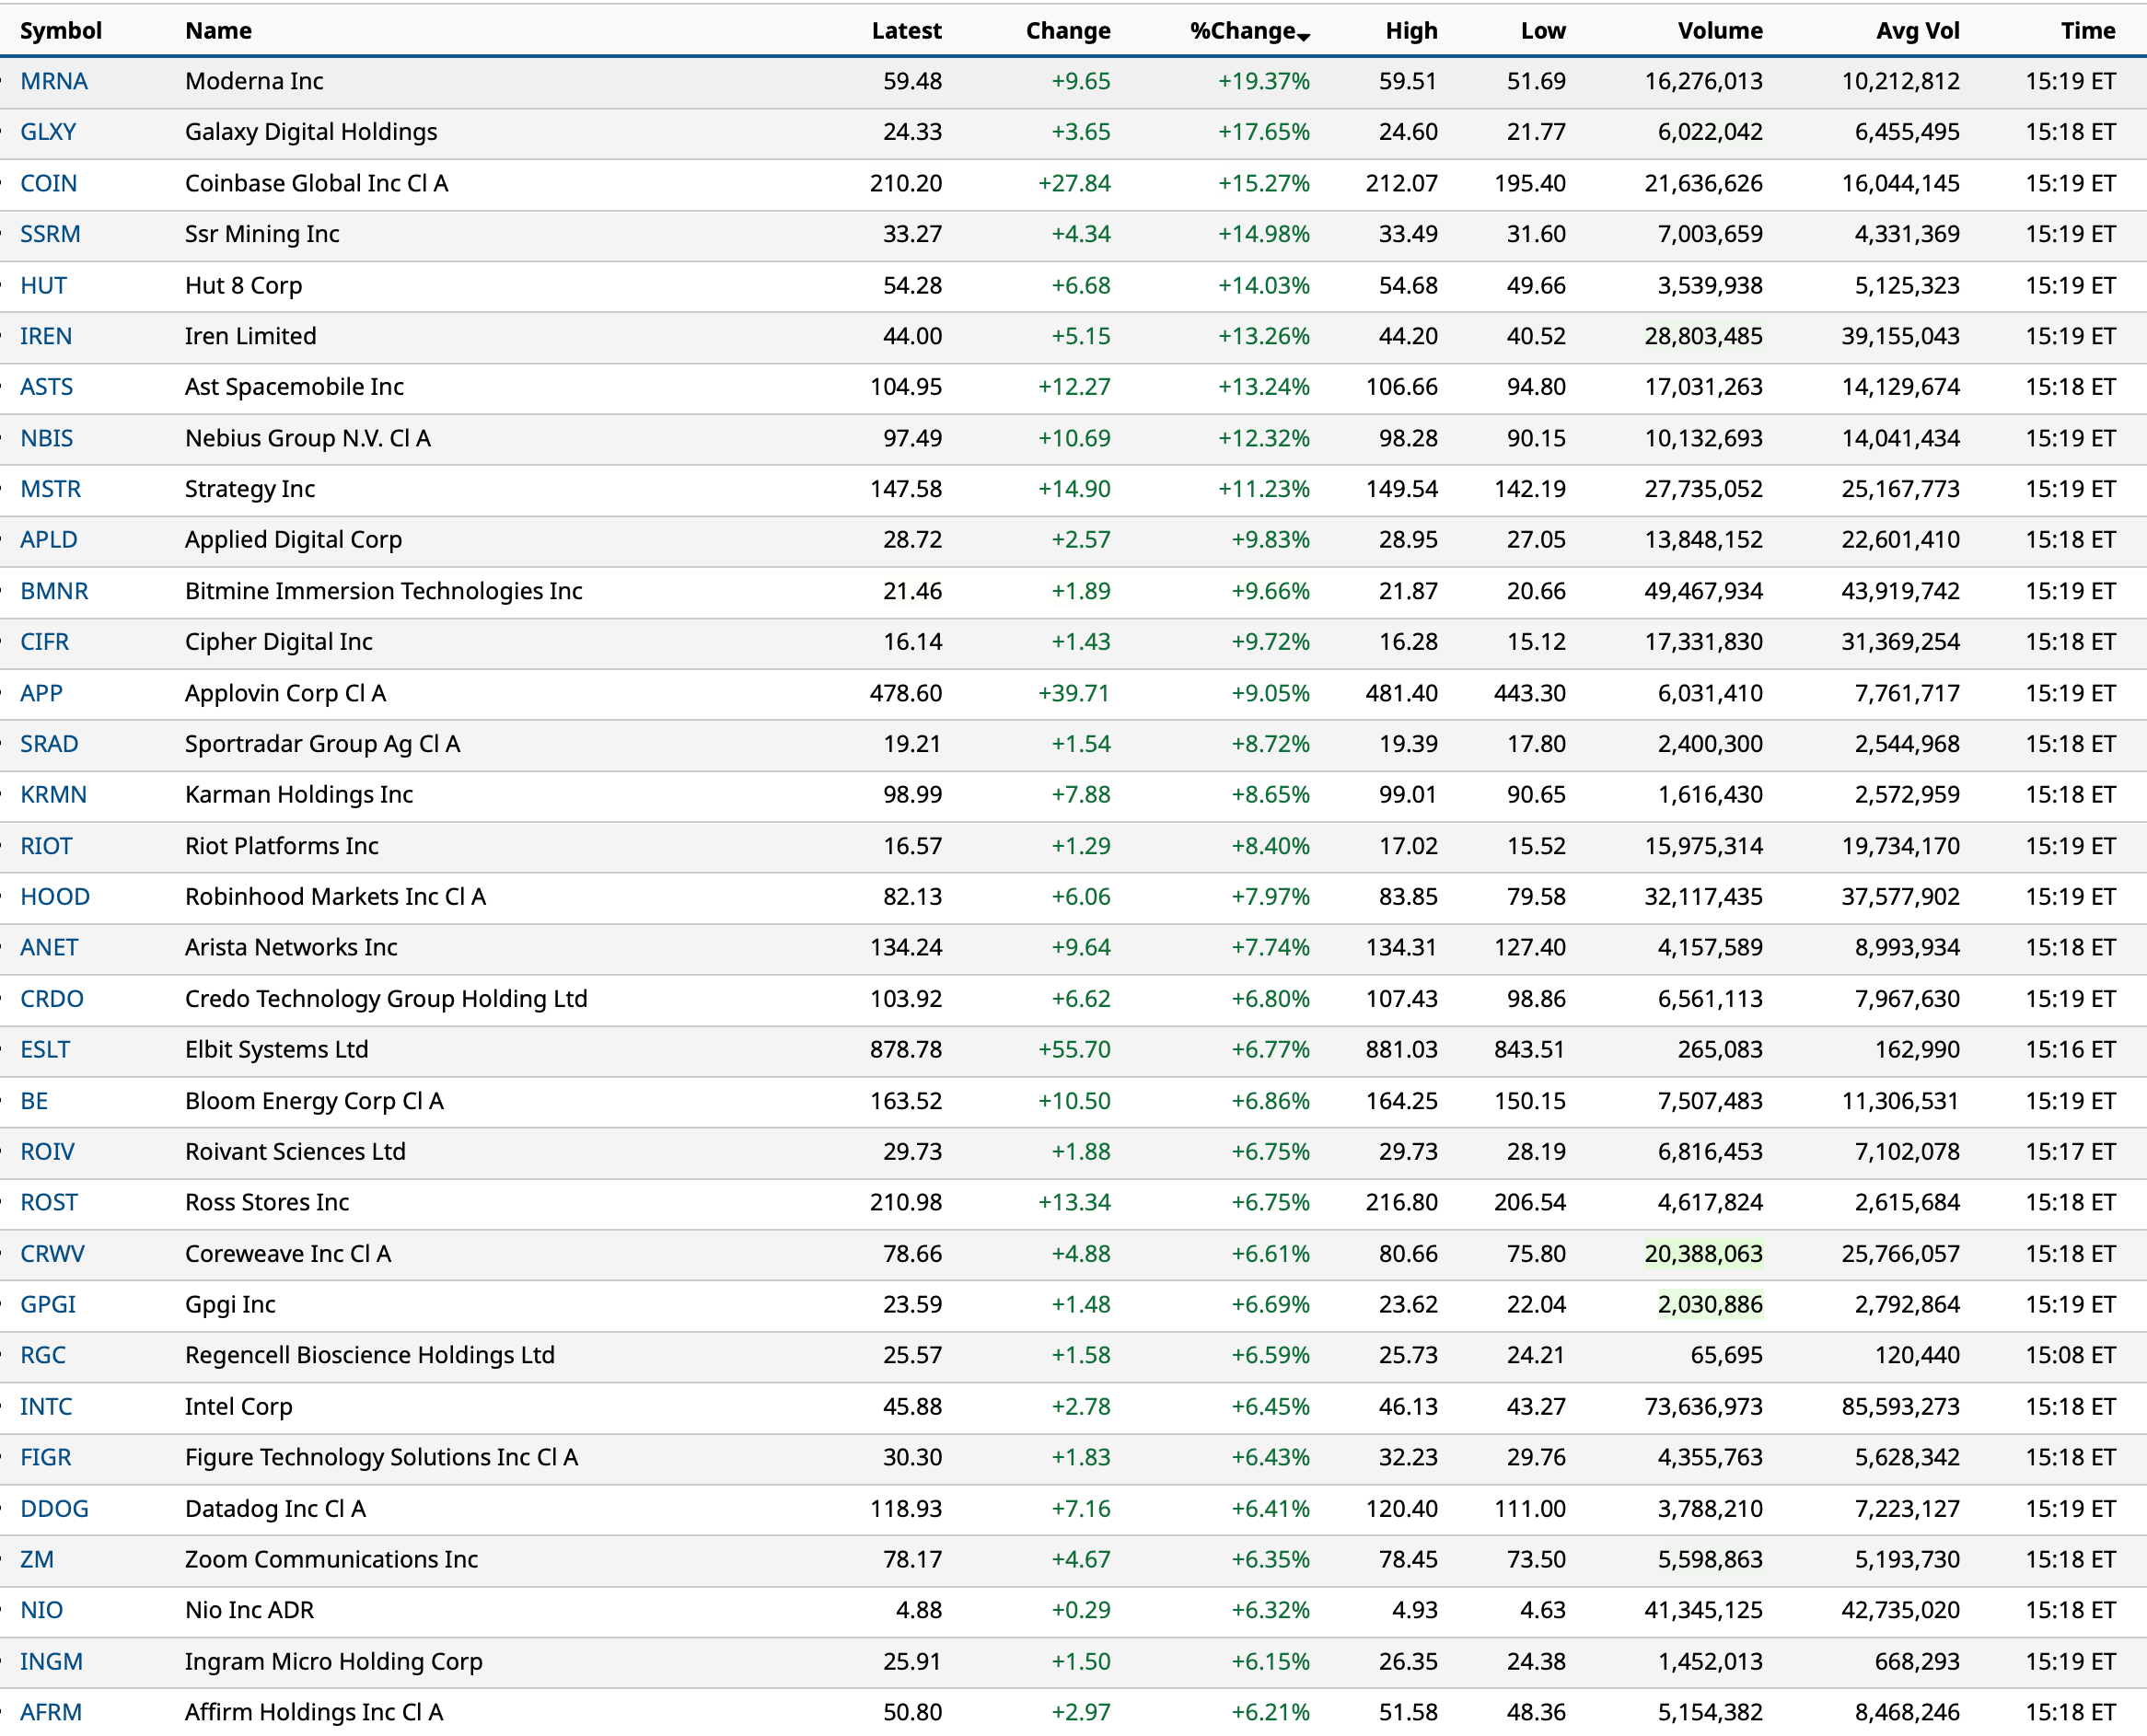The image size is (2147, 1736).
Task: Click highlighted GPGI volume cell 2,030,886
Action: pos(1709,1305)
